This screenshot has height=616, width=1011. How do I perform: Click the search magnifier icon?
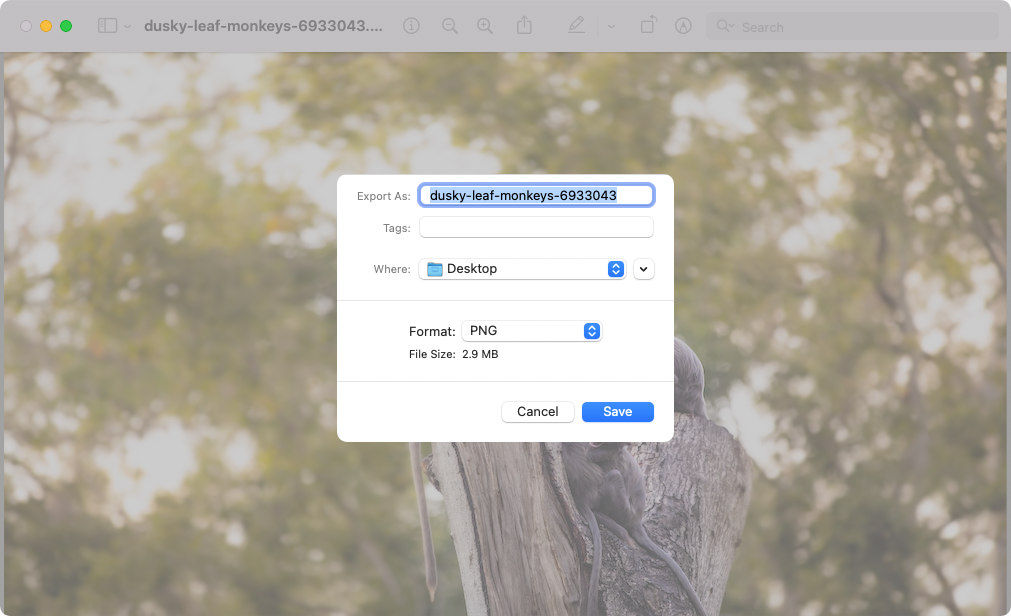point(725,26)
